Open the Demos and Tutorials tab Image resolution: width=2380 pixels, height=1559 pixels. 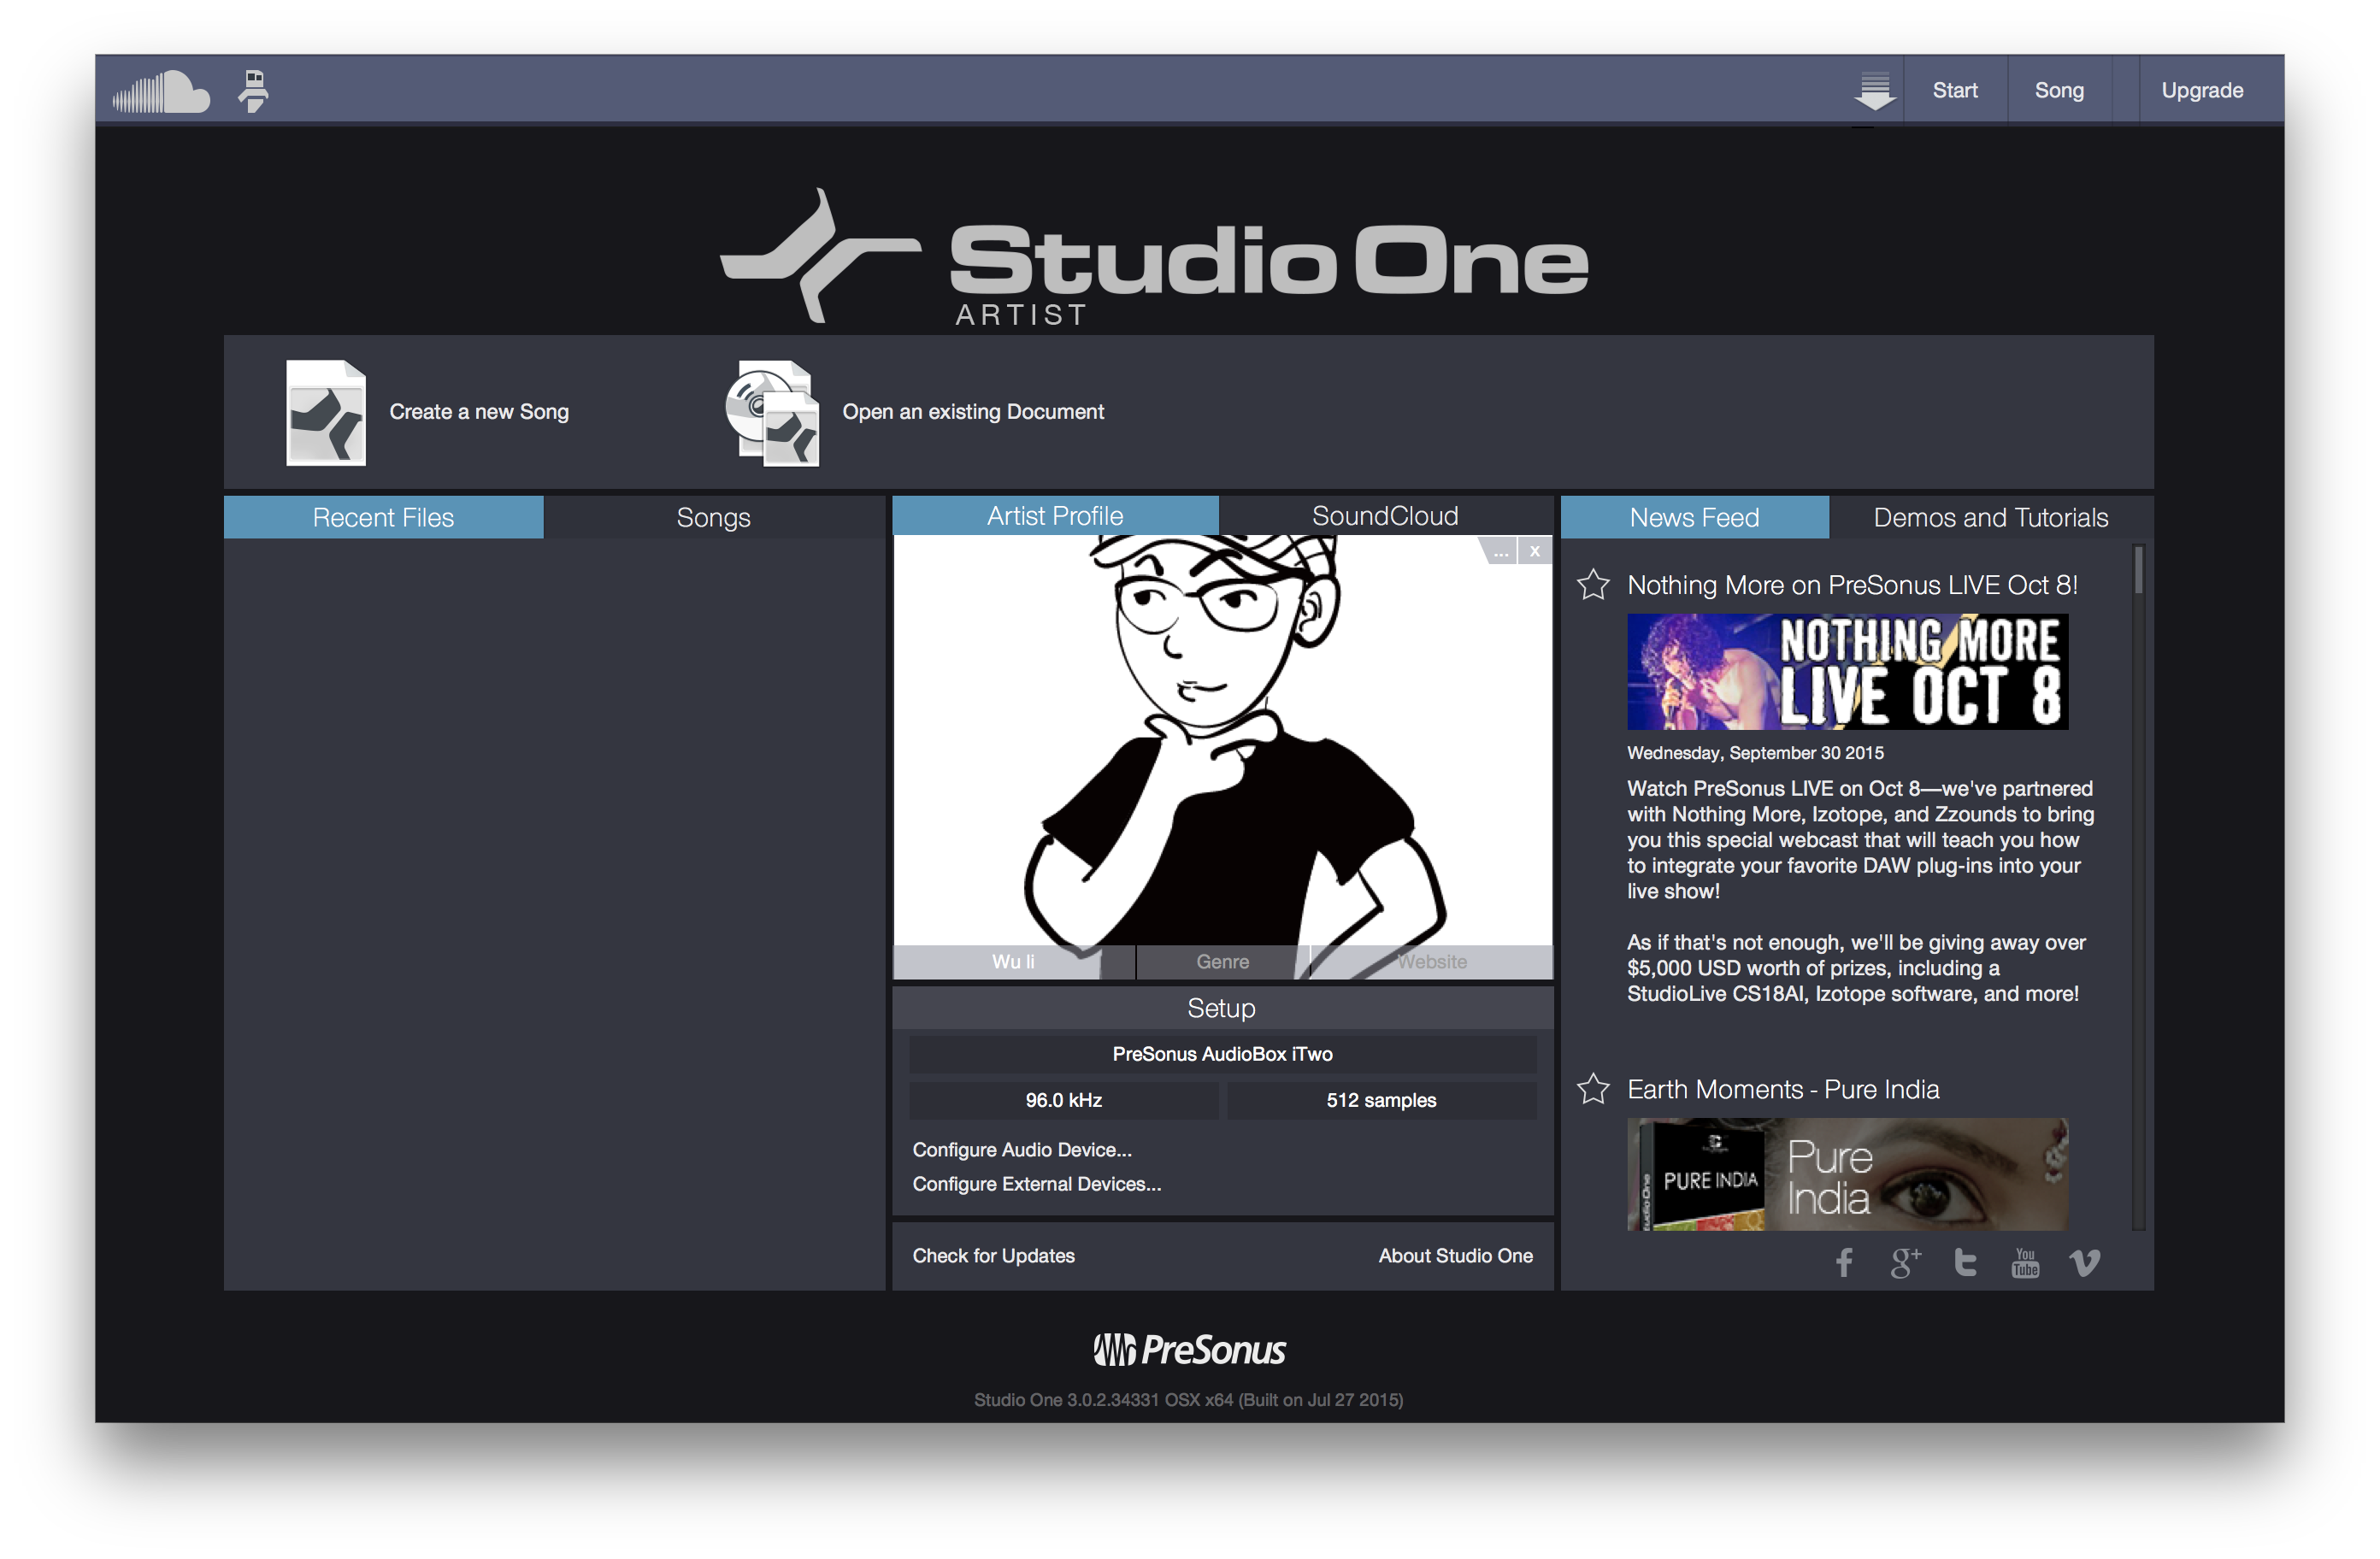coord(1990,517)
